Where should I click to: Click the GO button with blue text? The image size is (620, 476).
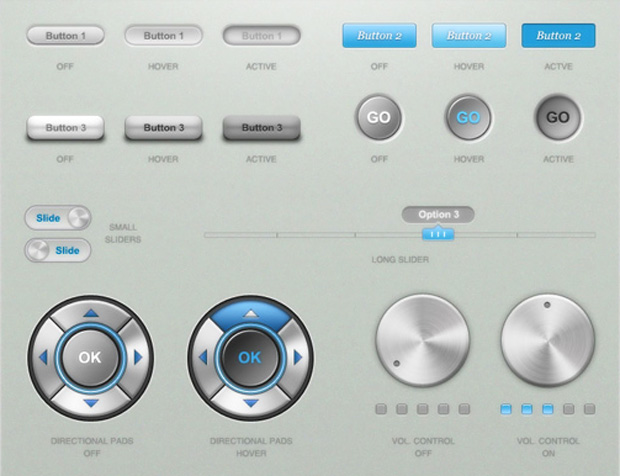click(x=468, y=118)
